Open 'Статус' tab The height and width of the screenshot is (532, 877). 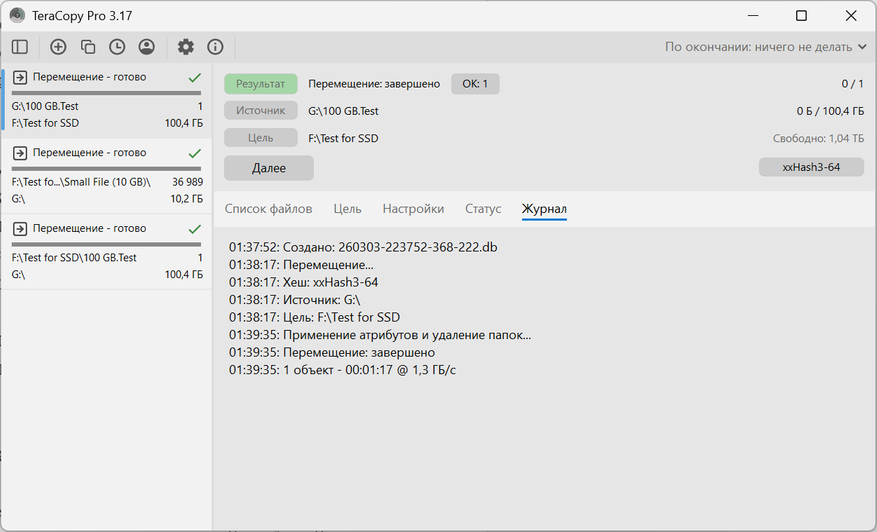click(x=483, y=209)
